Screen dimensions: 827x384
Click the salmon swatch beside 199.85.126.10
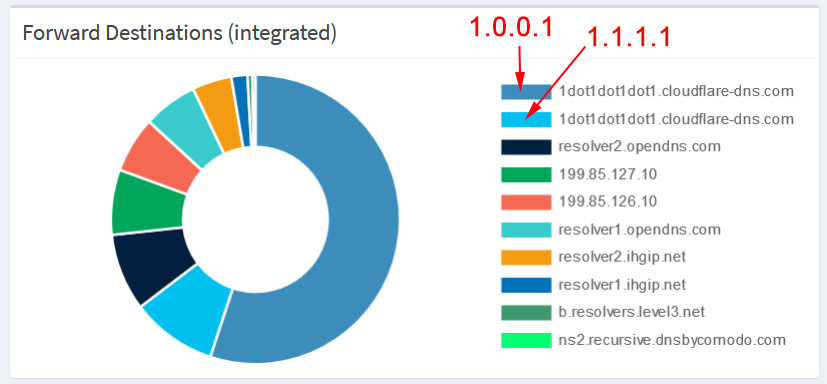[x=526, y=202]
